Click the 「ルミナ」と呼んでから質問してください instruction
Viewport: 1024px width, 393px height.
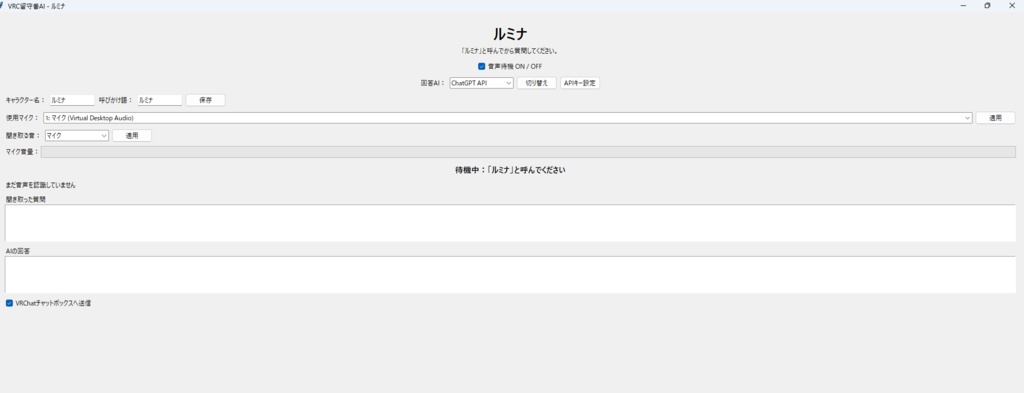[x=510, y=51]
